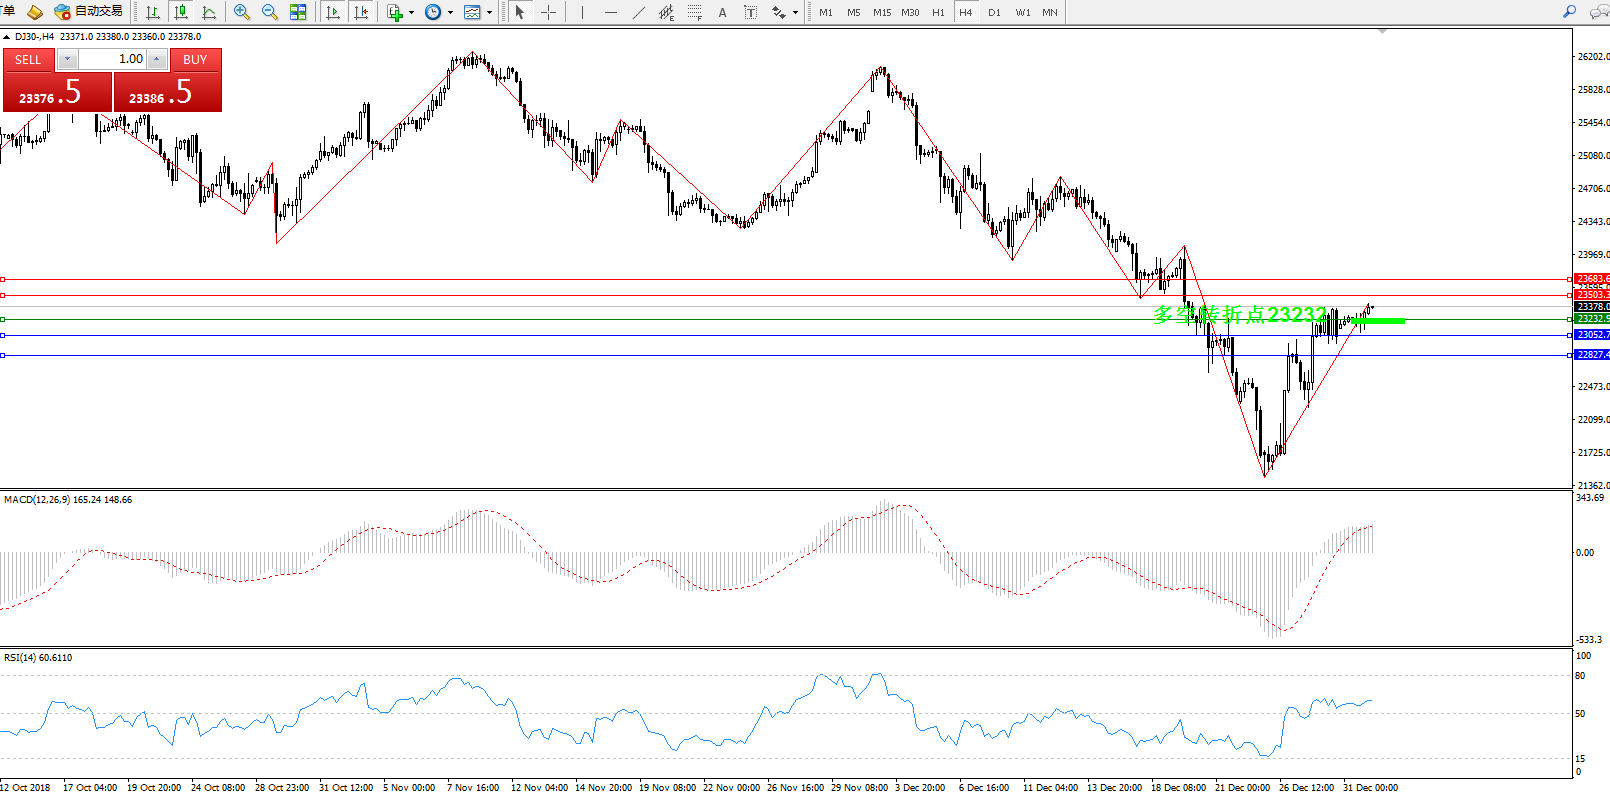Select the trendline drawing tool

point(638,12)
